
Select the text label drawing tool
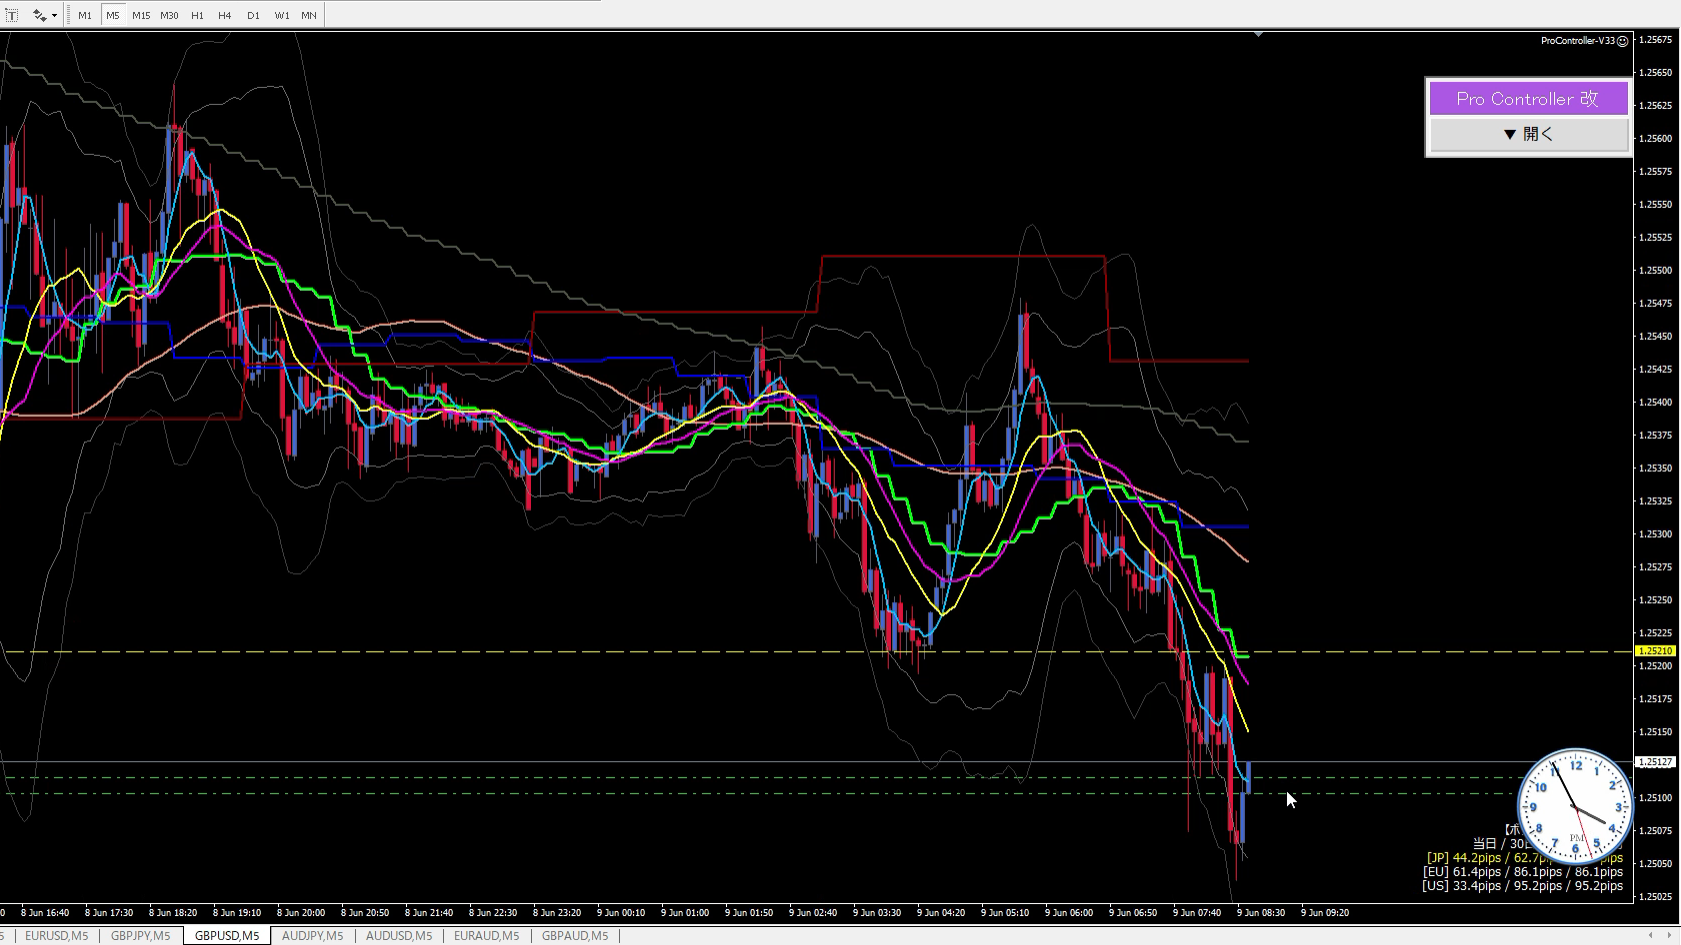(12, 15)
